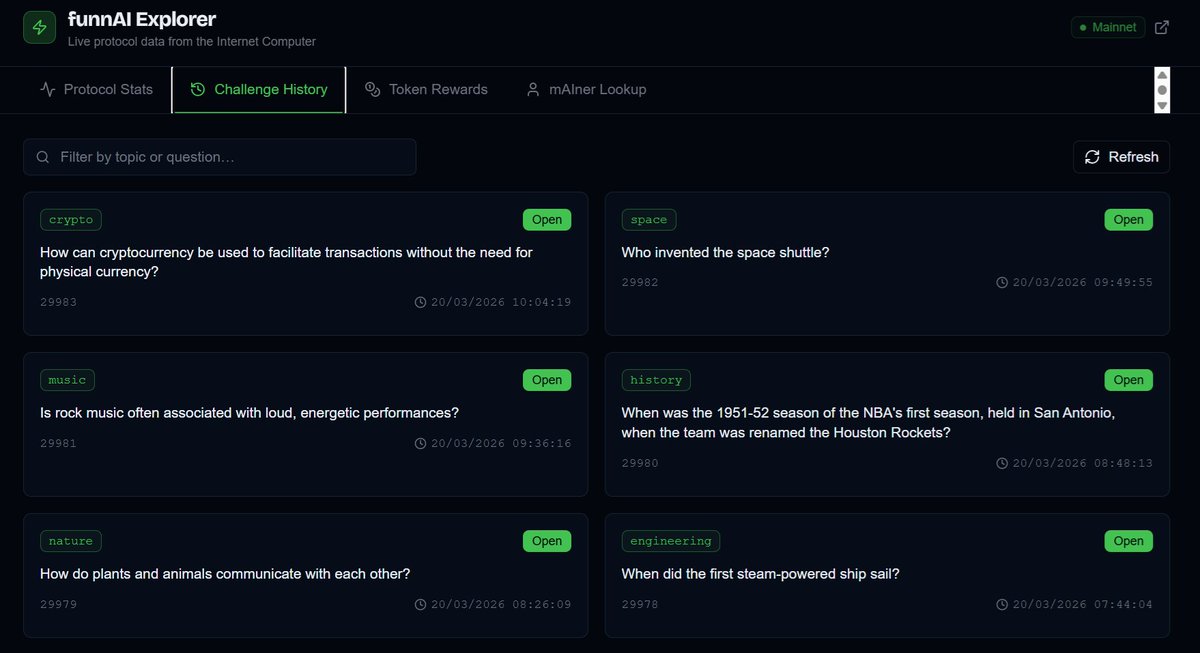Open the 'Who invented the space shuttle?' question
Image resolution: width=1200 pixels, height=653 pixels.
coord(725,253)
